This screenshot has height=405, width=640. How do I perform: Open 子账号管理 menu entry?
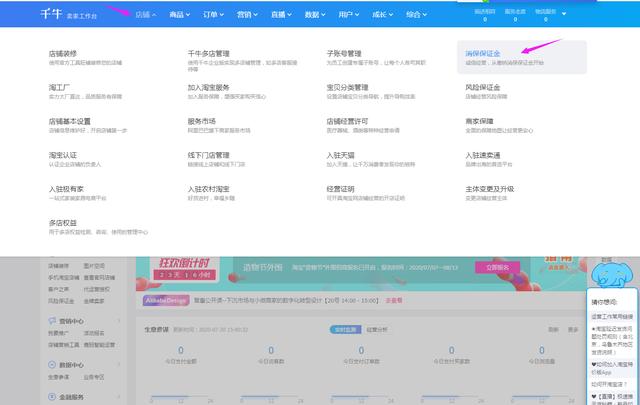pyautogui.click(x=344, y=53)
